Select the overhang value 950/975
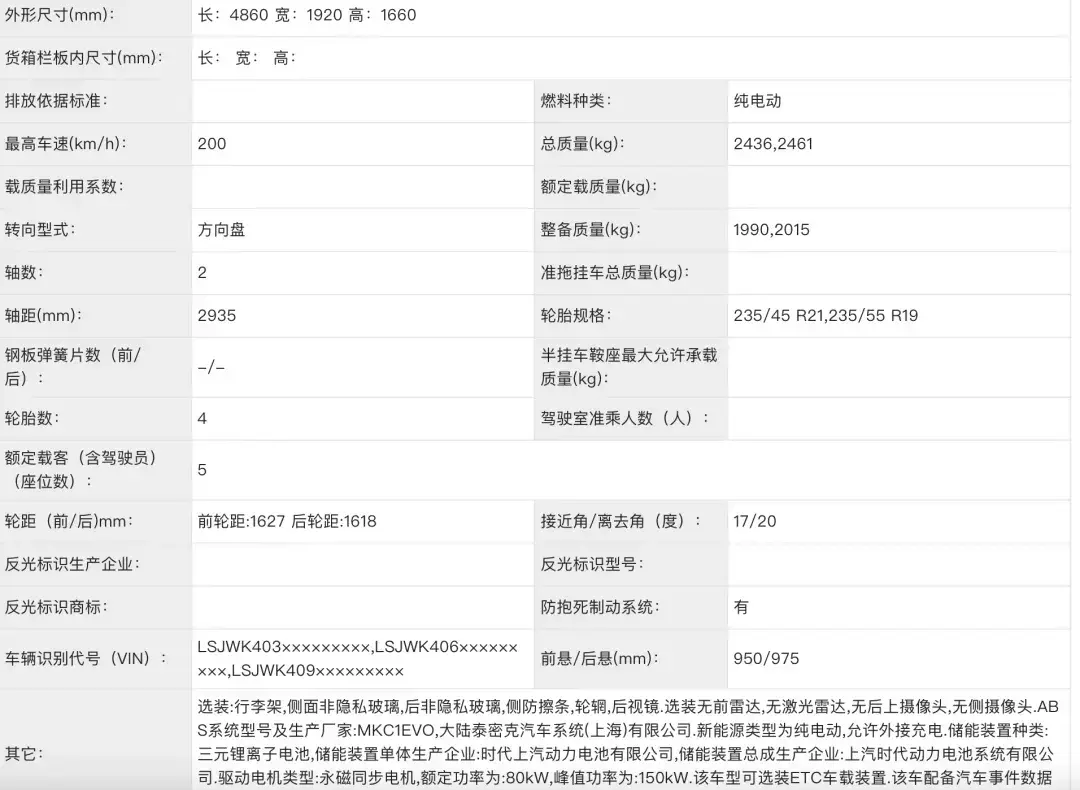Image resolution: width=1080 pixels, height=790 pixels. [x=766, y=659]
